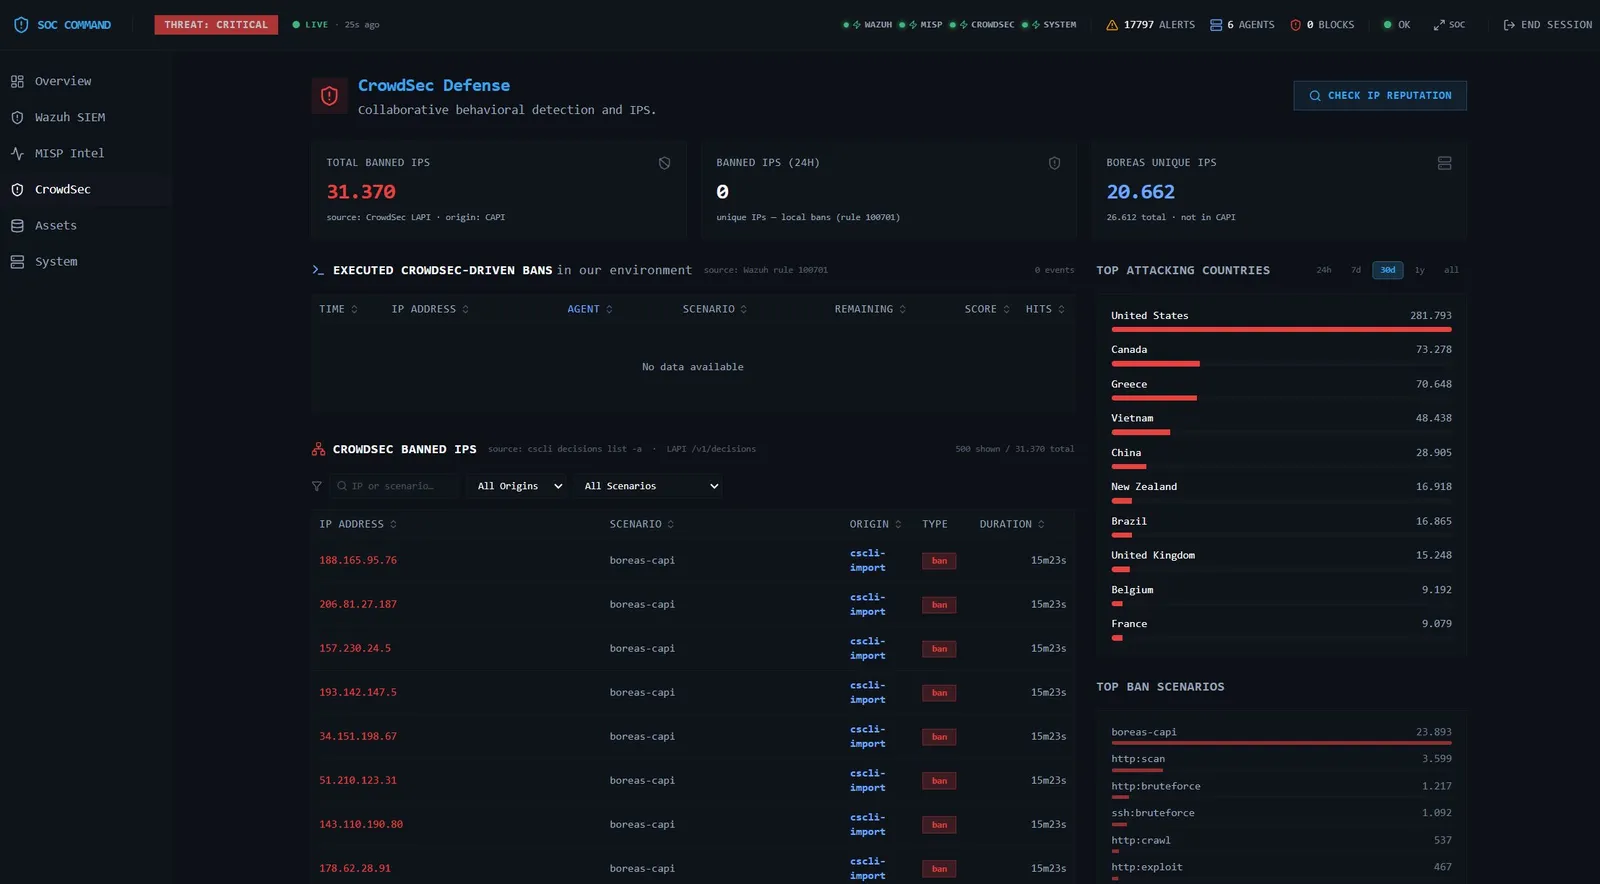
Task: Click the Total Banned IPs card icon
Action: (664, 163)
